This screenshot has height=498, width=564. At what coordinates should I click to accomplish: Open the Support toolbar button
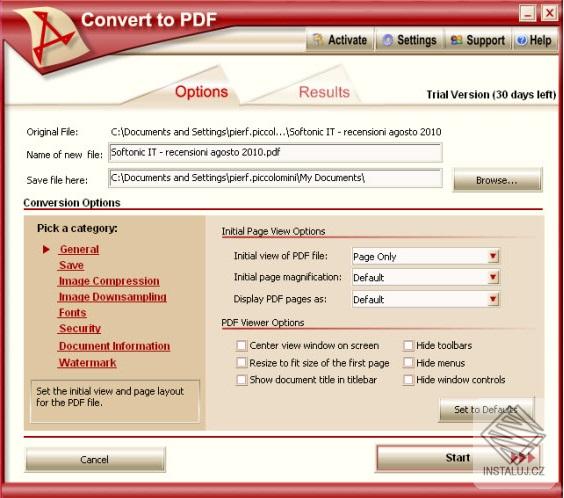478,40
